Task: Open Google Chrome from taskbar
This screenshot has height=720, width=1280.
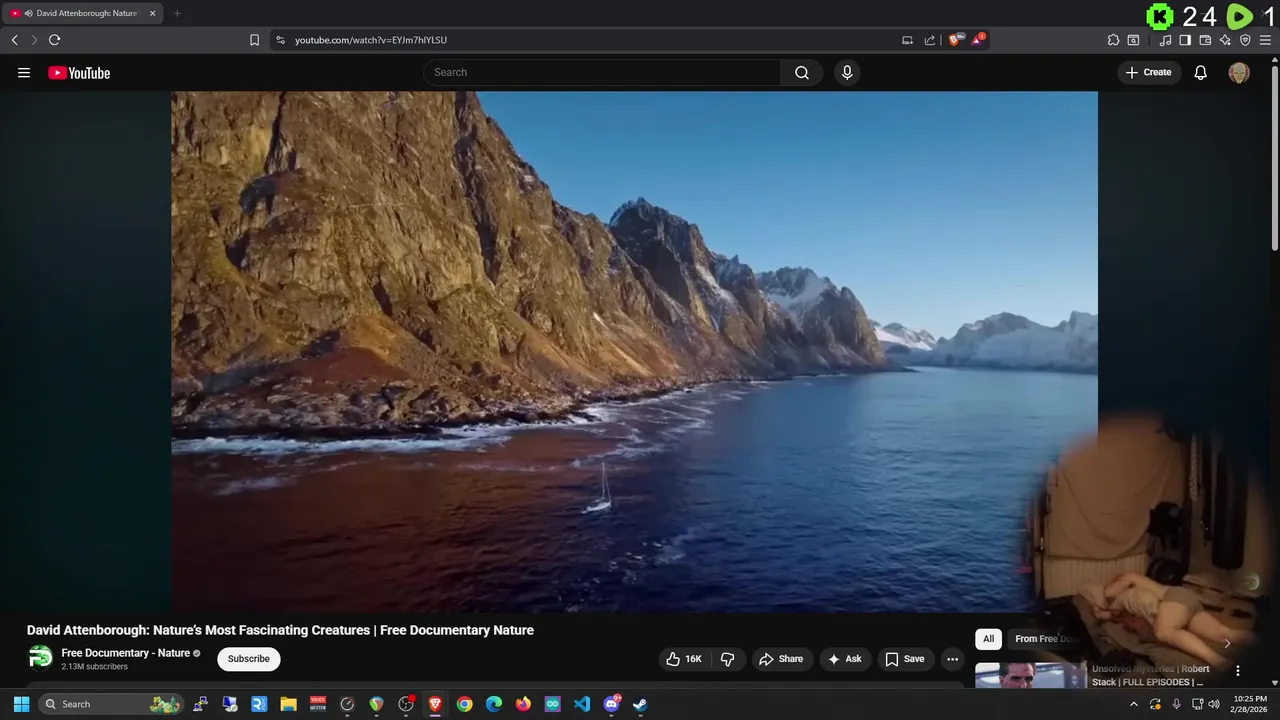Action: pyautogui.click(x=464, y=704)
